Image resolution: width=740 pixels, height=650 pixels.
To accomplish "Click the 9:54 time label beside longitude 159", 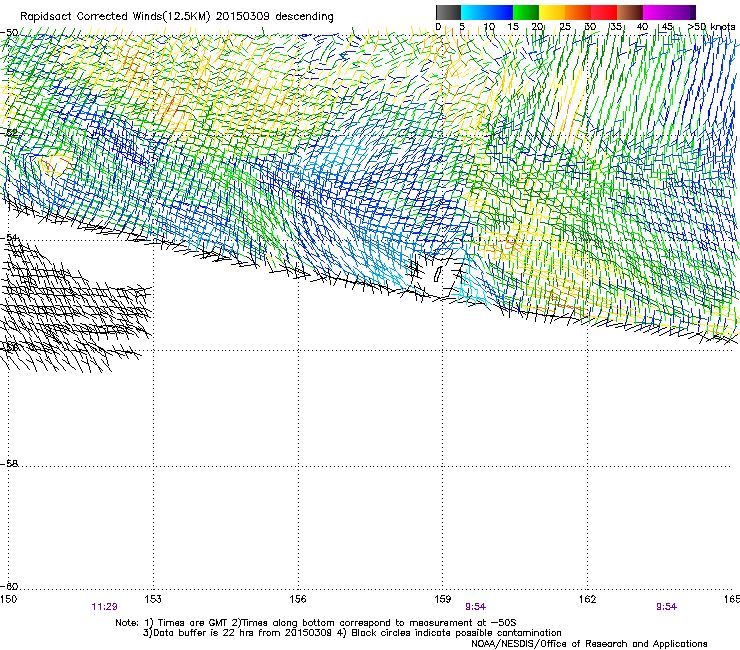I will click(475, 607).
